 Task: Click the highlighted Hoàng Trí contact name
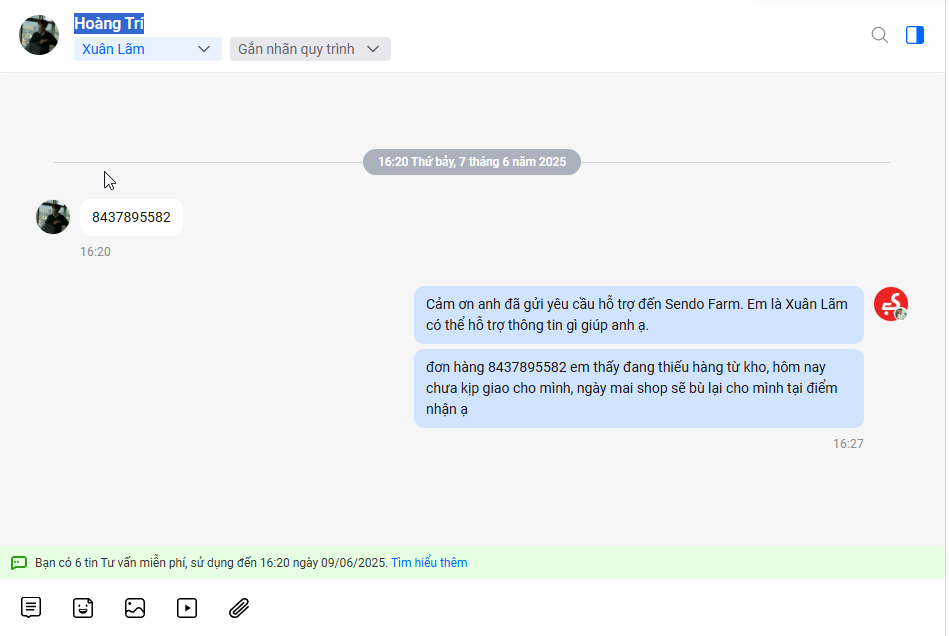[109, 24]
